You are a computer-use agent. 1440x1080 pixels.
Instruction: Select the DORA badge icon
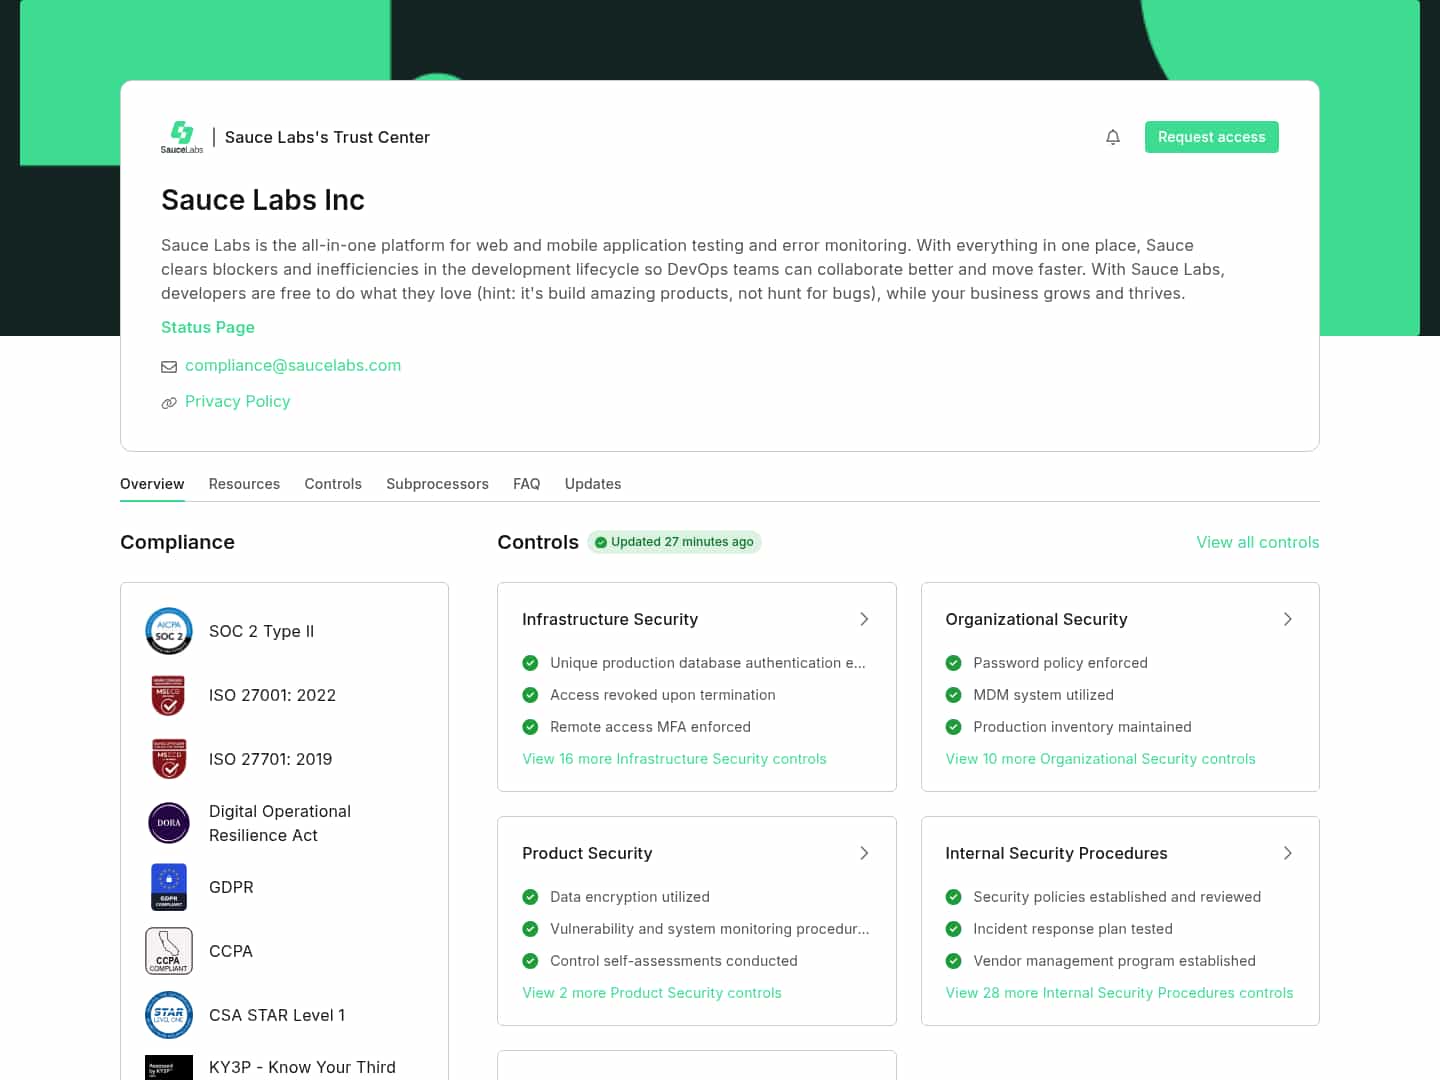169,823
